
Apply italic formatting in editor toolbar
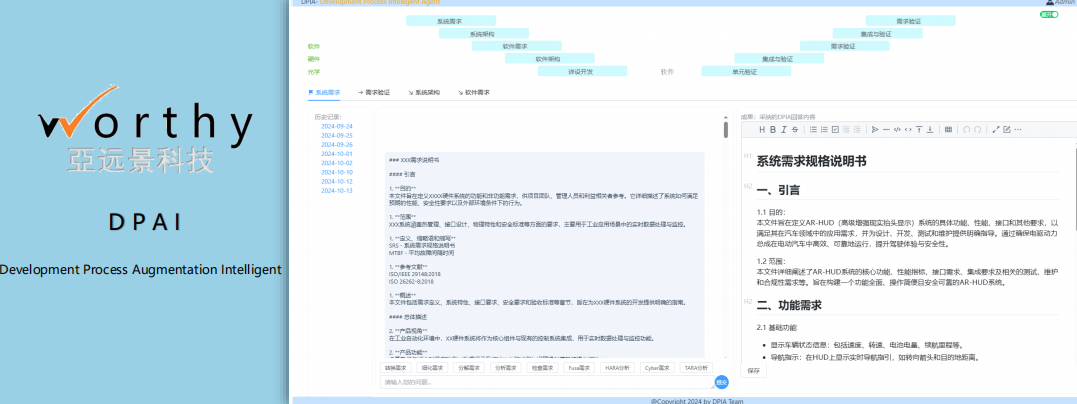(x=784, y=129)
